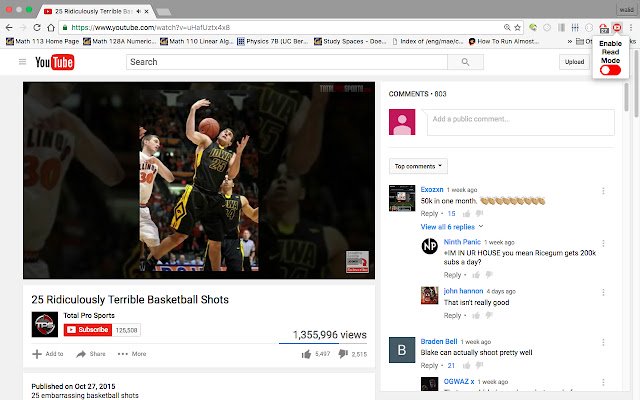Screen dimensions: 640x400
Task: Like the Exozxn comment
Action: tap(467, 213)
